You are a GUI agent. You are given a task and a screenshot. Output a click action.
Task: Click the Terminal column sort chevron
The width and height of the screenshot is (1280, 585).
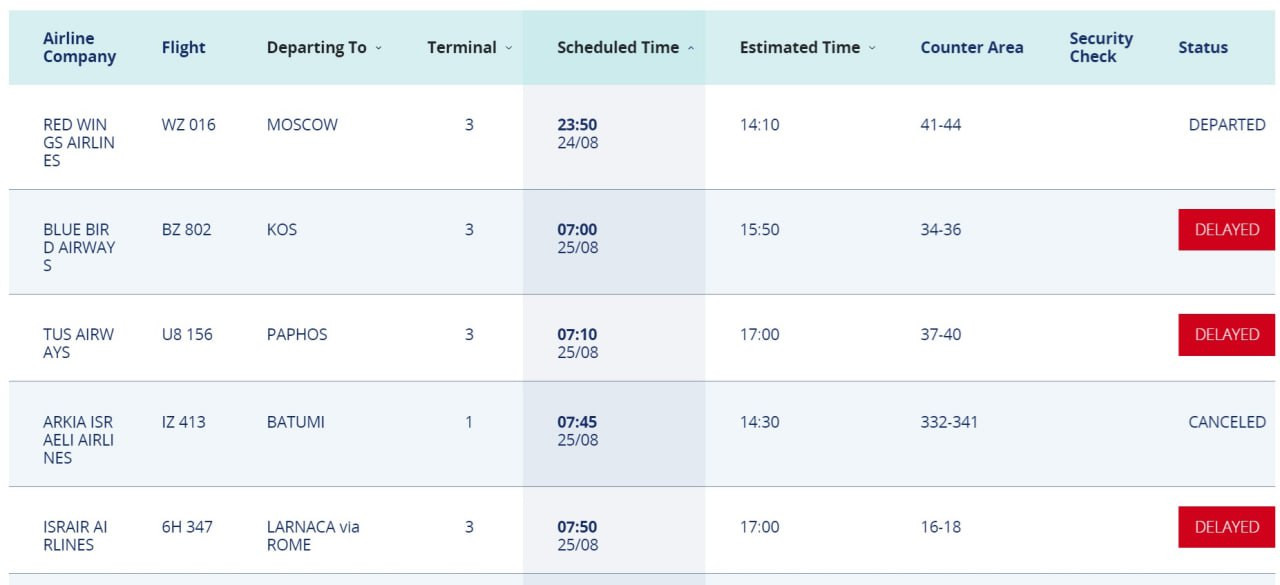509,48
